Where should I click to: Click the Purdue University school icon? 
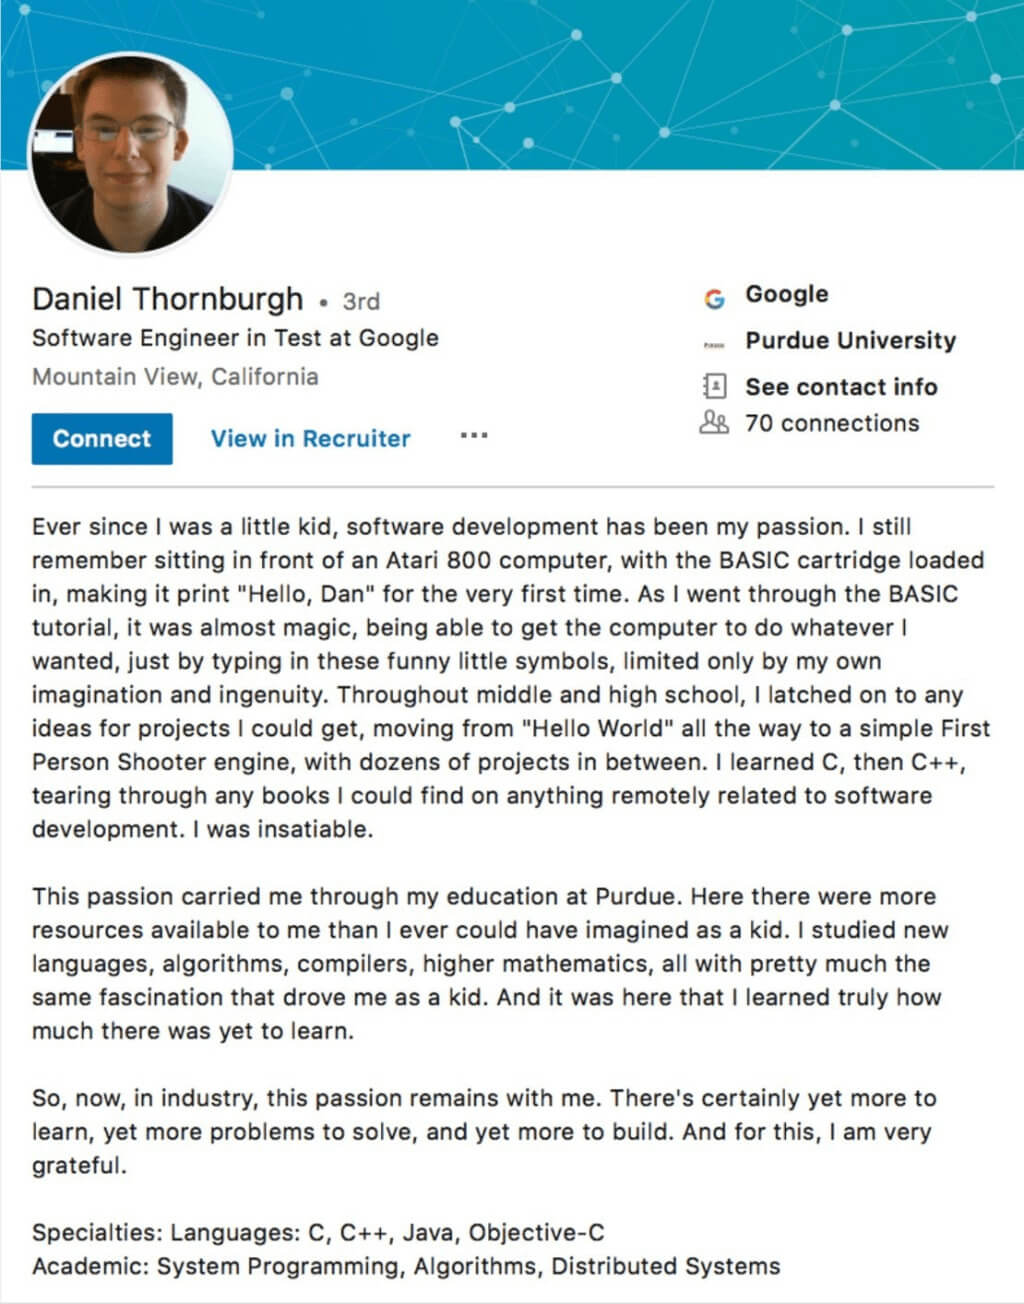[x=713, y=341]
